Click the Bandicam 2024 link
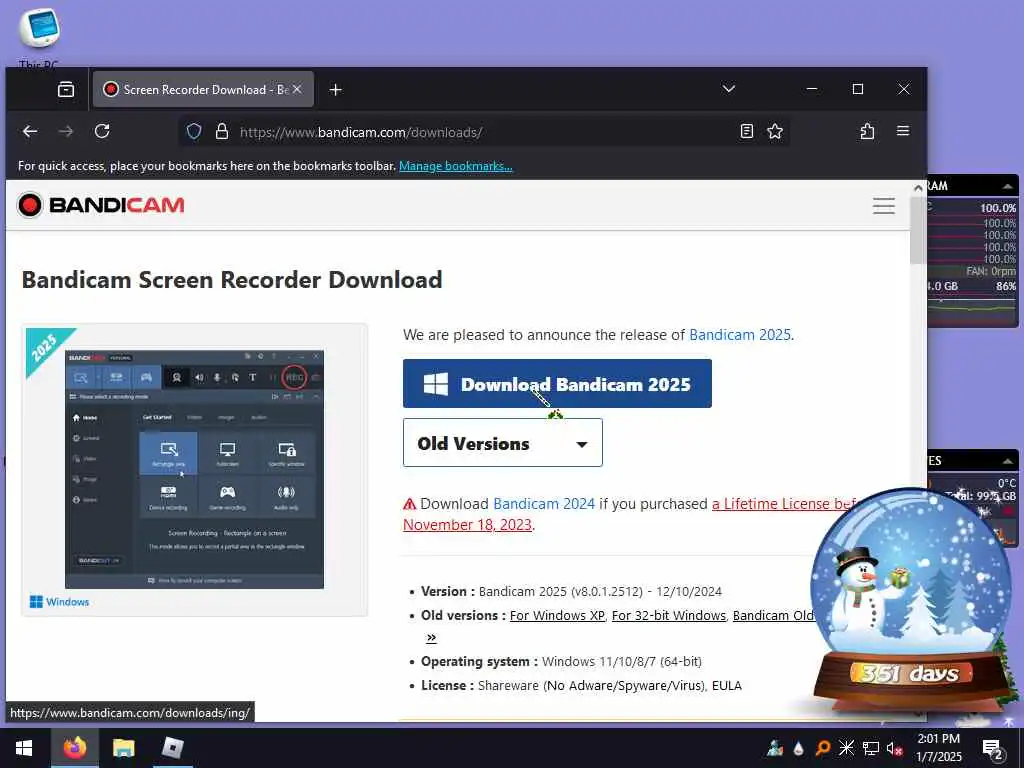 pos(544,504)
